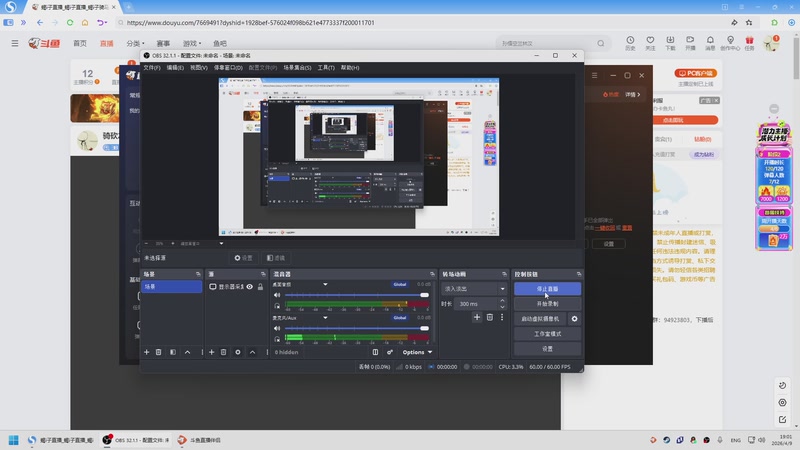Image resolution: width=800 pixels, height=450 pixels.
Task: Adjust Desktop Audio volume slider
Action: pos(357,295)
